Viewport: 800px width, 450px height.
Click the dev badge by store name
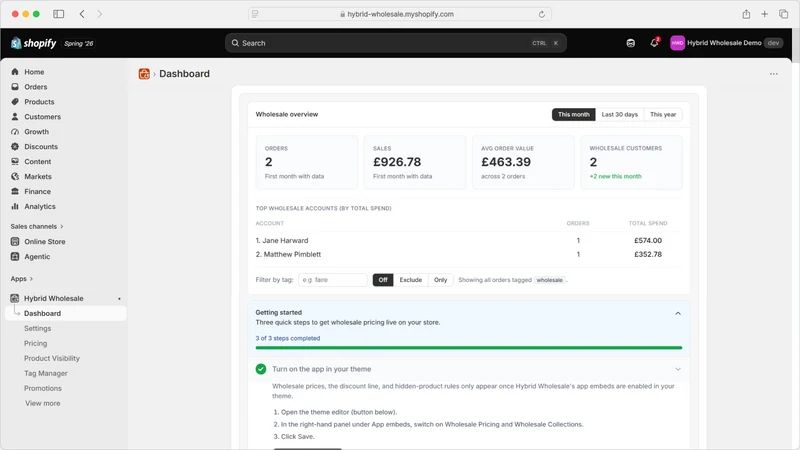(x=773, y=43)
